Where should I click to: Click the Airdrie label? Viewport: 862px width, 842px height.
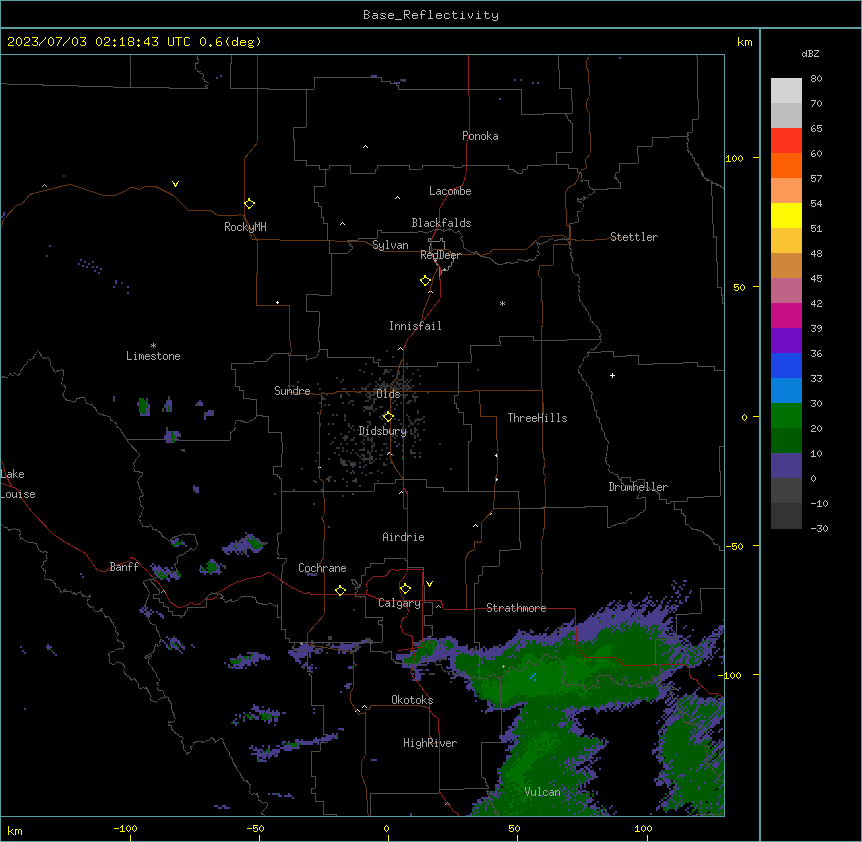(x=403, y=537)
